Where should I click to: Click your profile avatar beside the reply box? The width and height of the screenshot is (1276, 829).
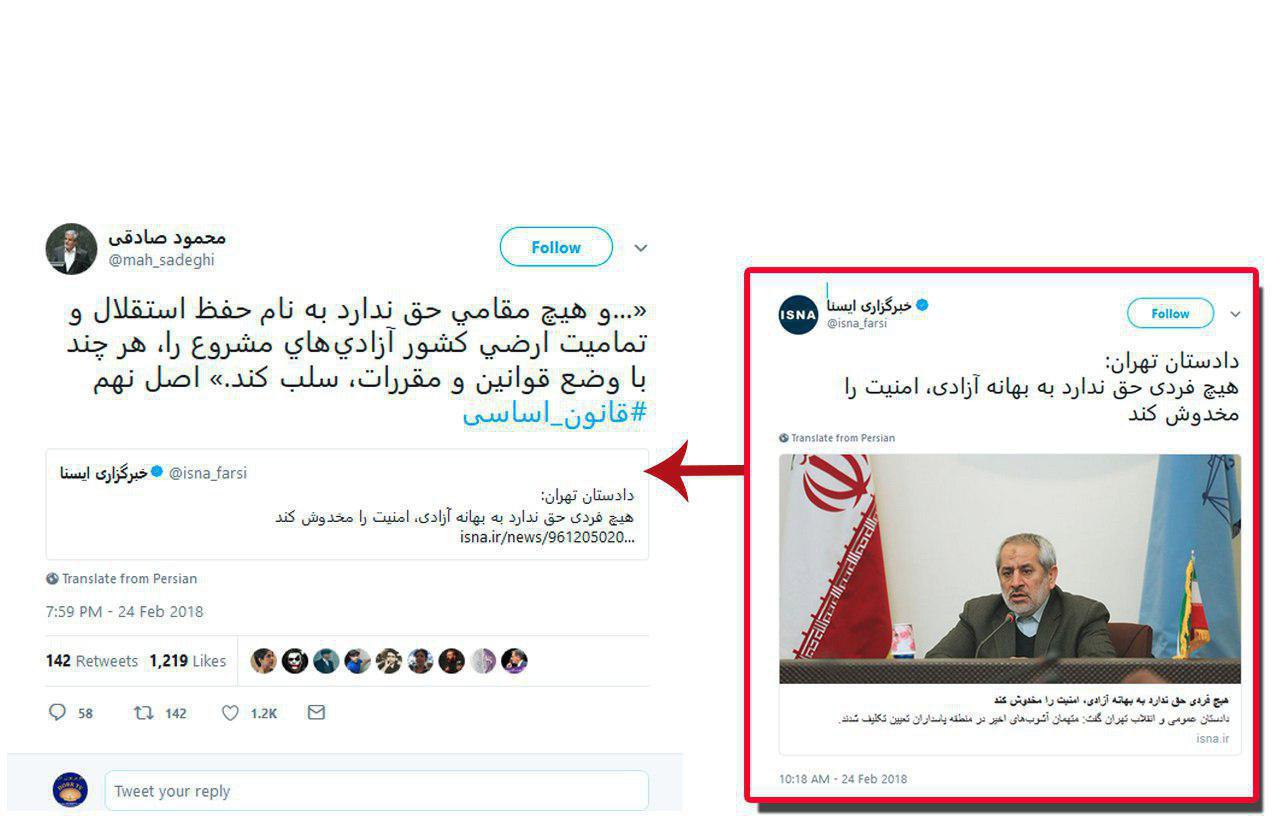pos(70,790)
